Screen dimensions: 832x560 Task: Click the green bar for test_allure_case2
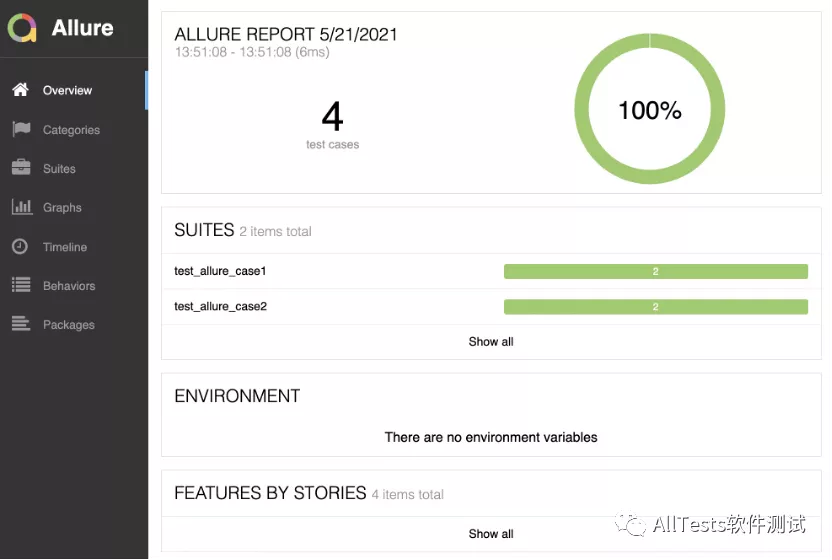655,306
